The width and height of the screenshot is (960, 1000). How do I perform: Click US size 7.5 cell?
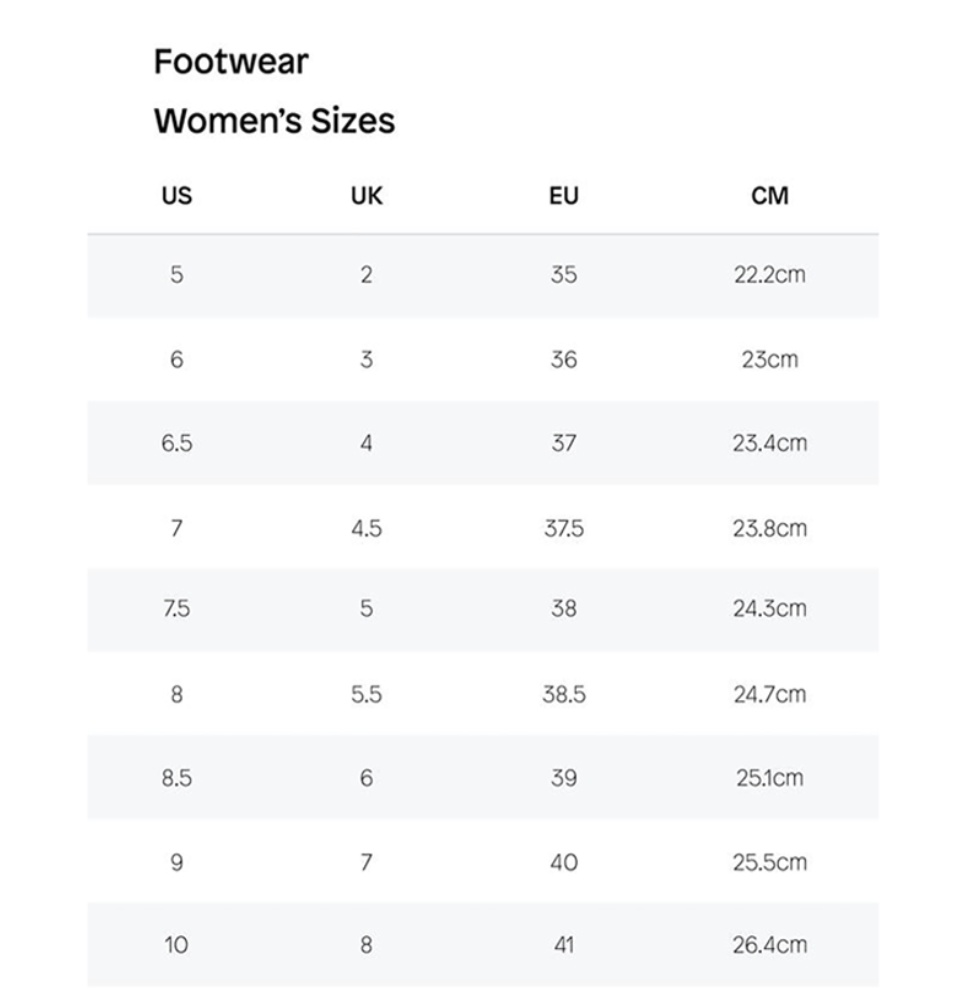(177, 608)
